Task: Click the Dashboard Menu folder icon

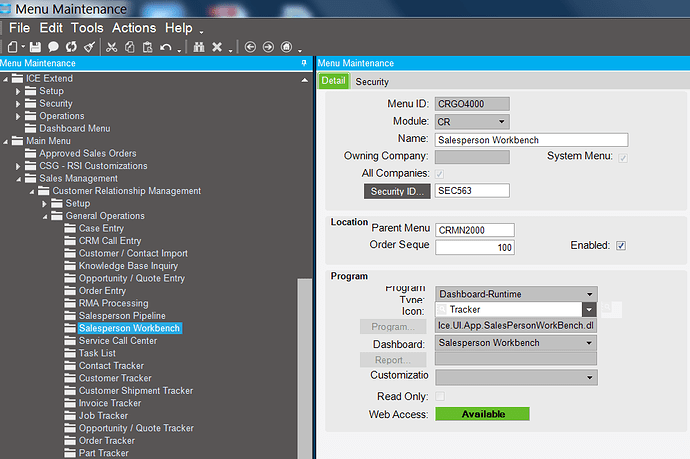Action: (x=31, y=129)
